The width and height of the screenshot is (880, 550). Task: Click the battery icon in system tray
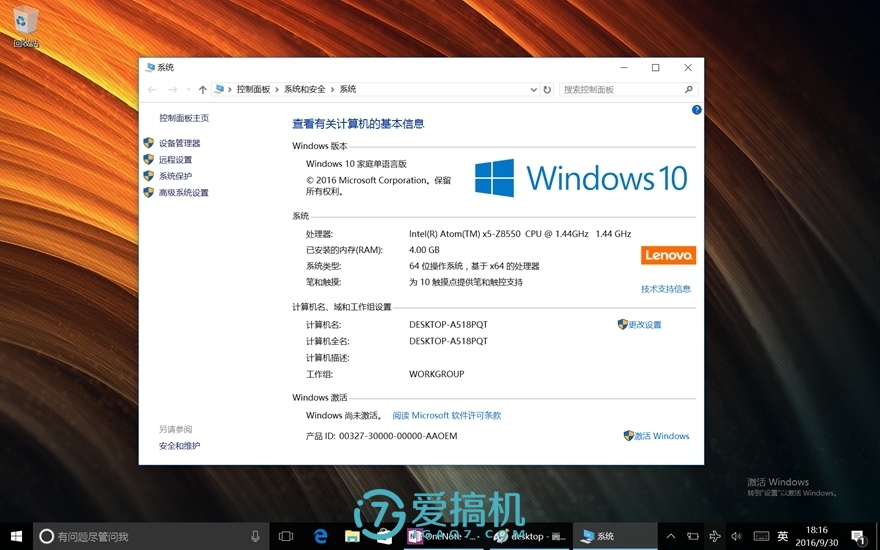[693, 537]
